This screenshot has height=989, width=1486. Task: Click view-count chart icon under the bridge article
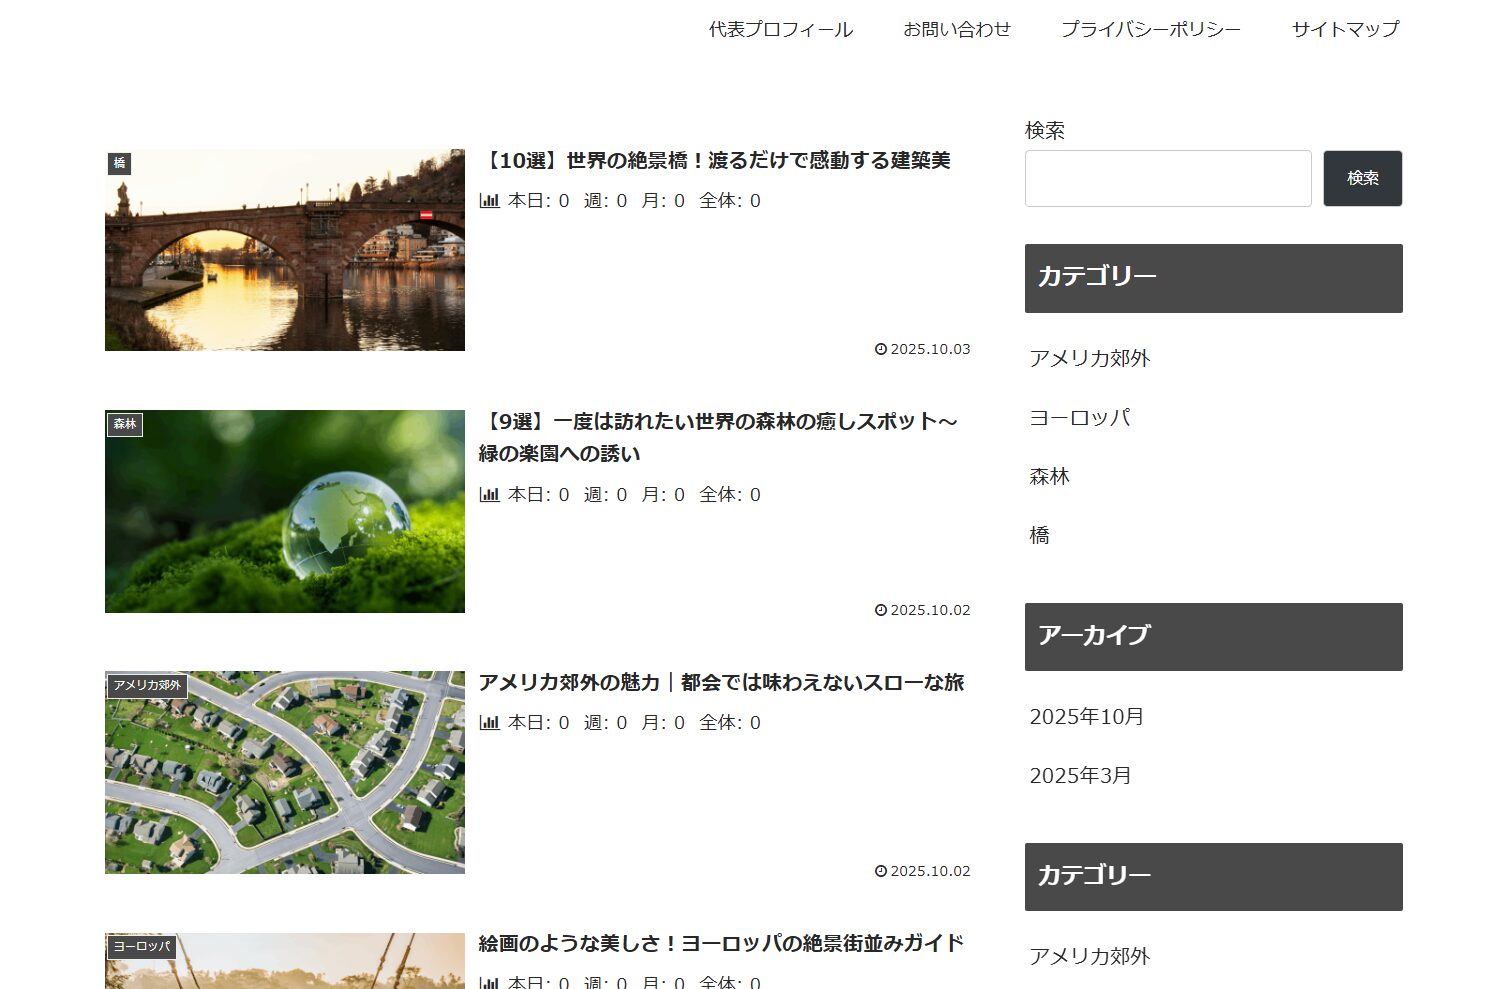[489, 201]
